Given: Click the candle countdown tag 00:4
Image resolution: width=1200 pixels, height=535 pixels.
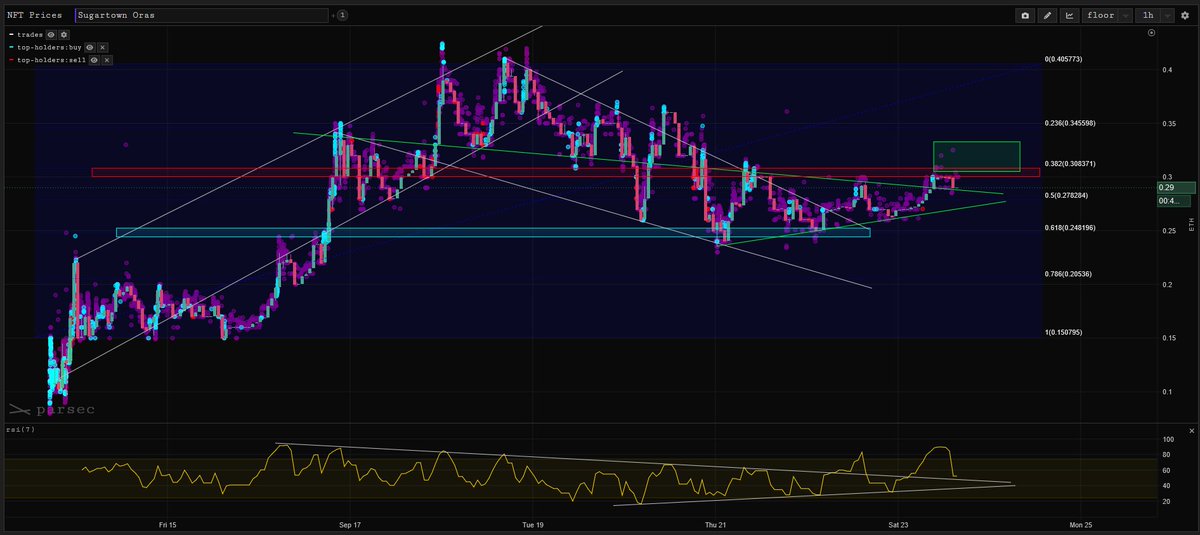Looking at the screenshot, I should point(1175,201).
